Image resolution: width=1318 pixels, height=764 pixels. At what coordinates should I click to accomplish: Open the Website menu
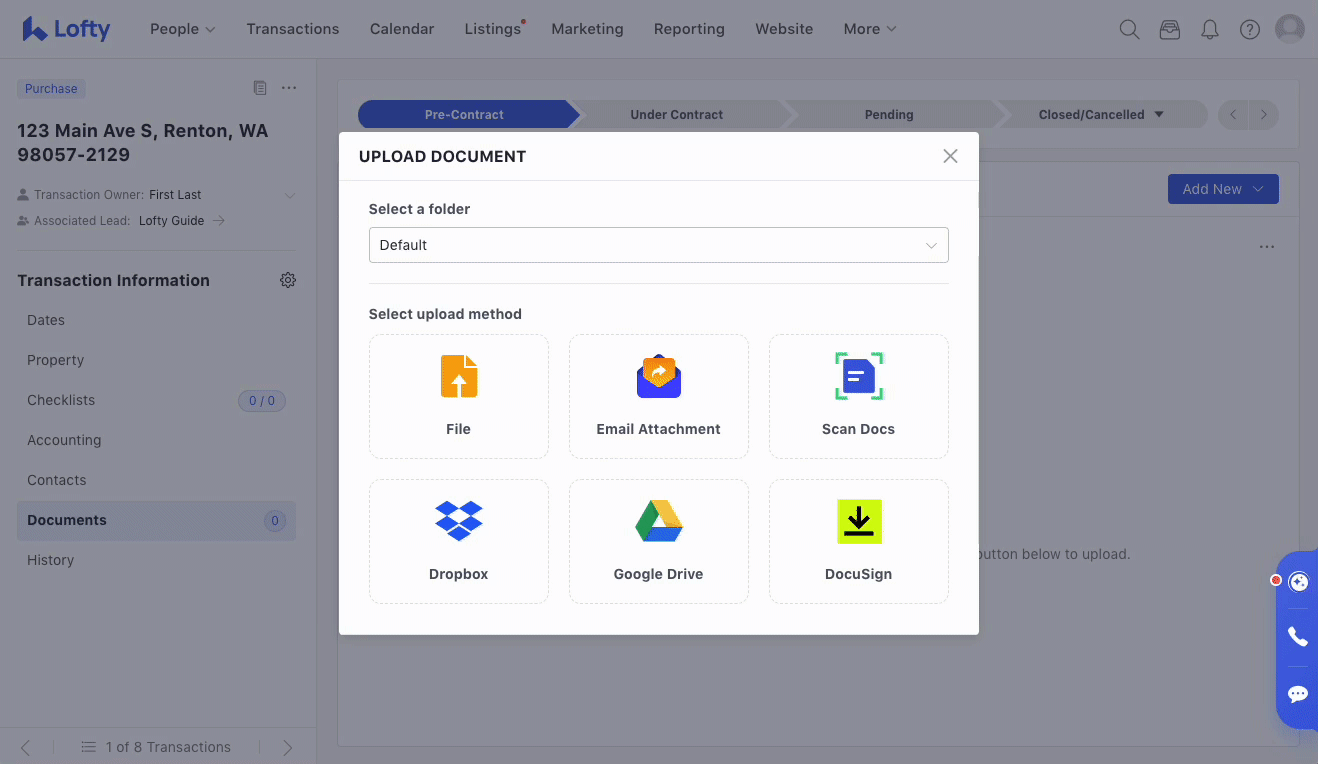[784, 29]
